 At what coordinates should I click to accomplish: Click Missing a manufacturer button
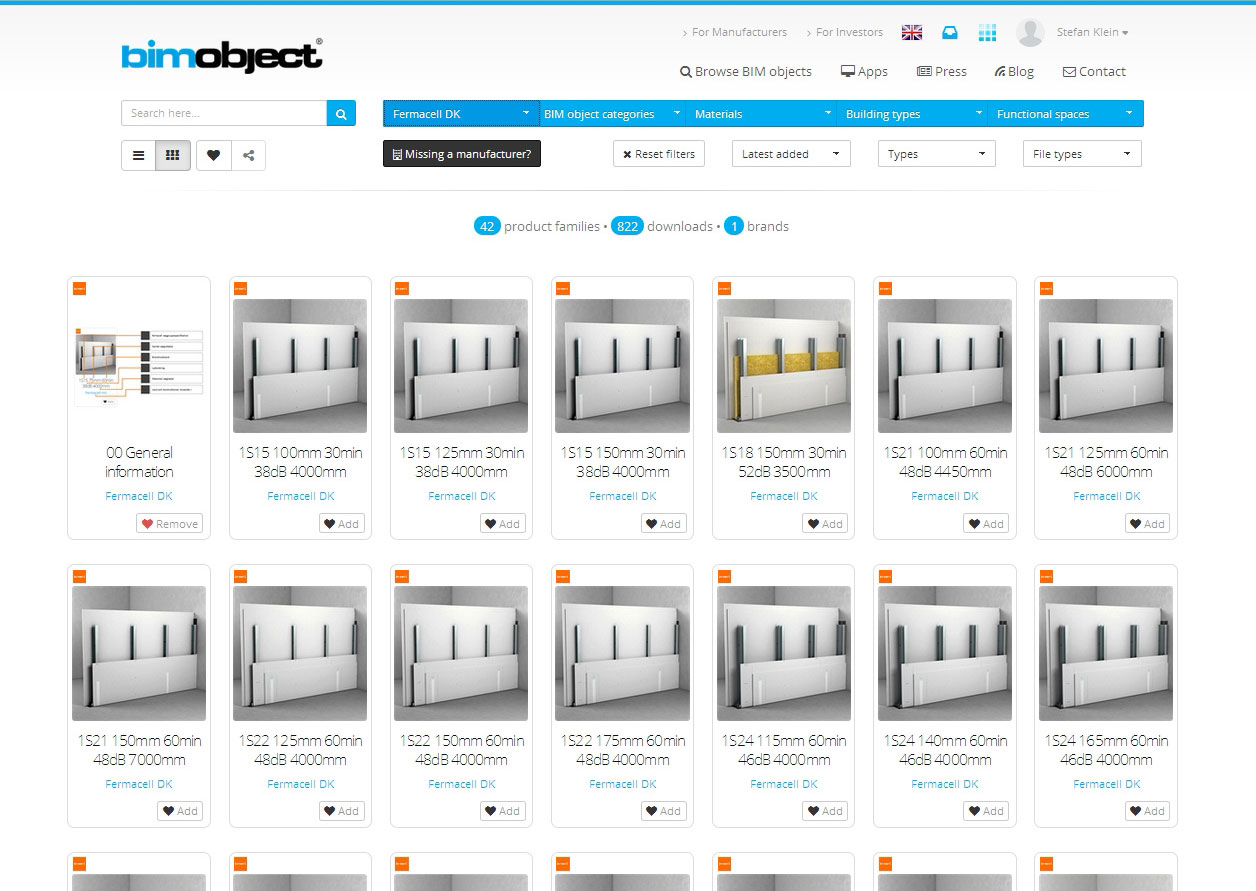(462, 154)
